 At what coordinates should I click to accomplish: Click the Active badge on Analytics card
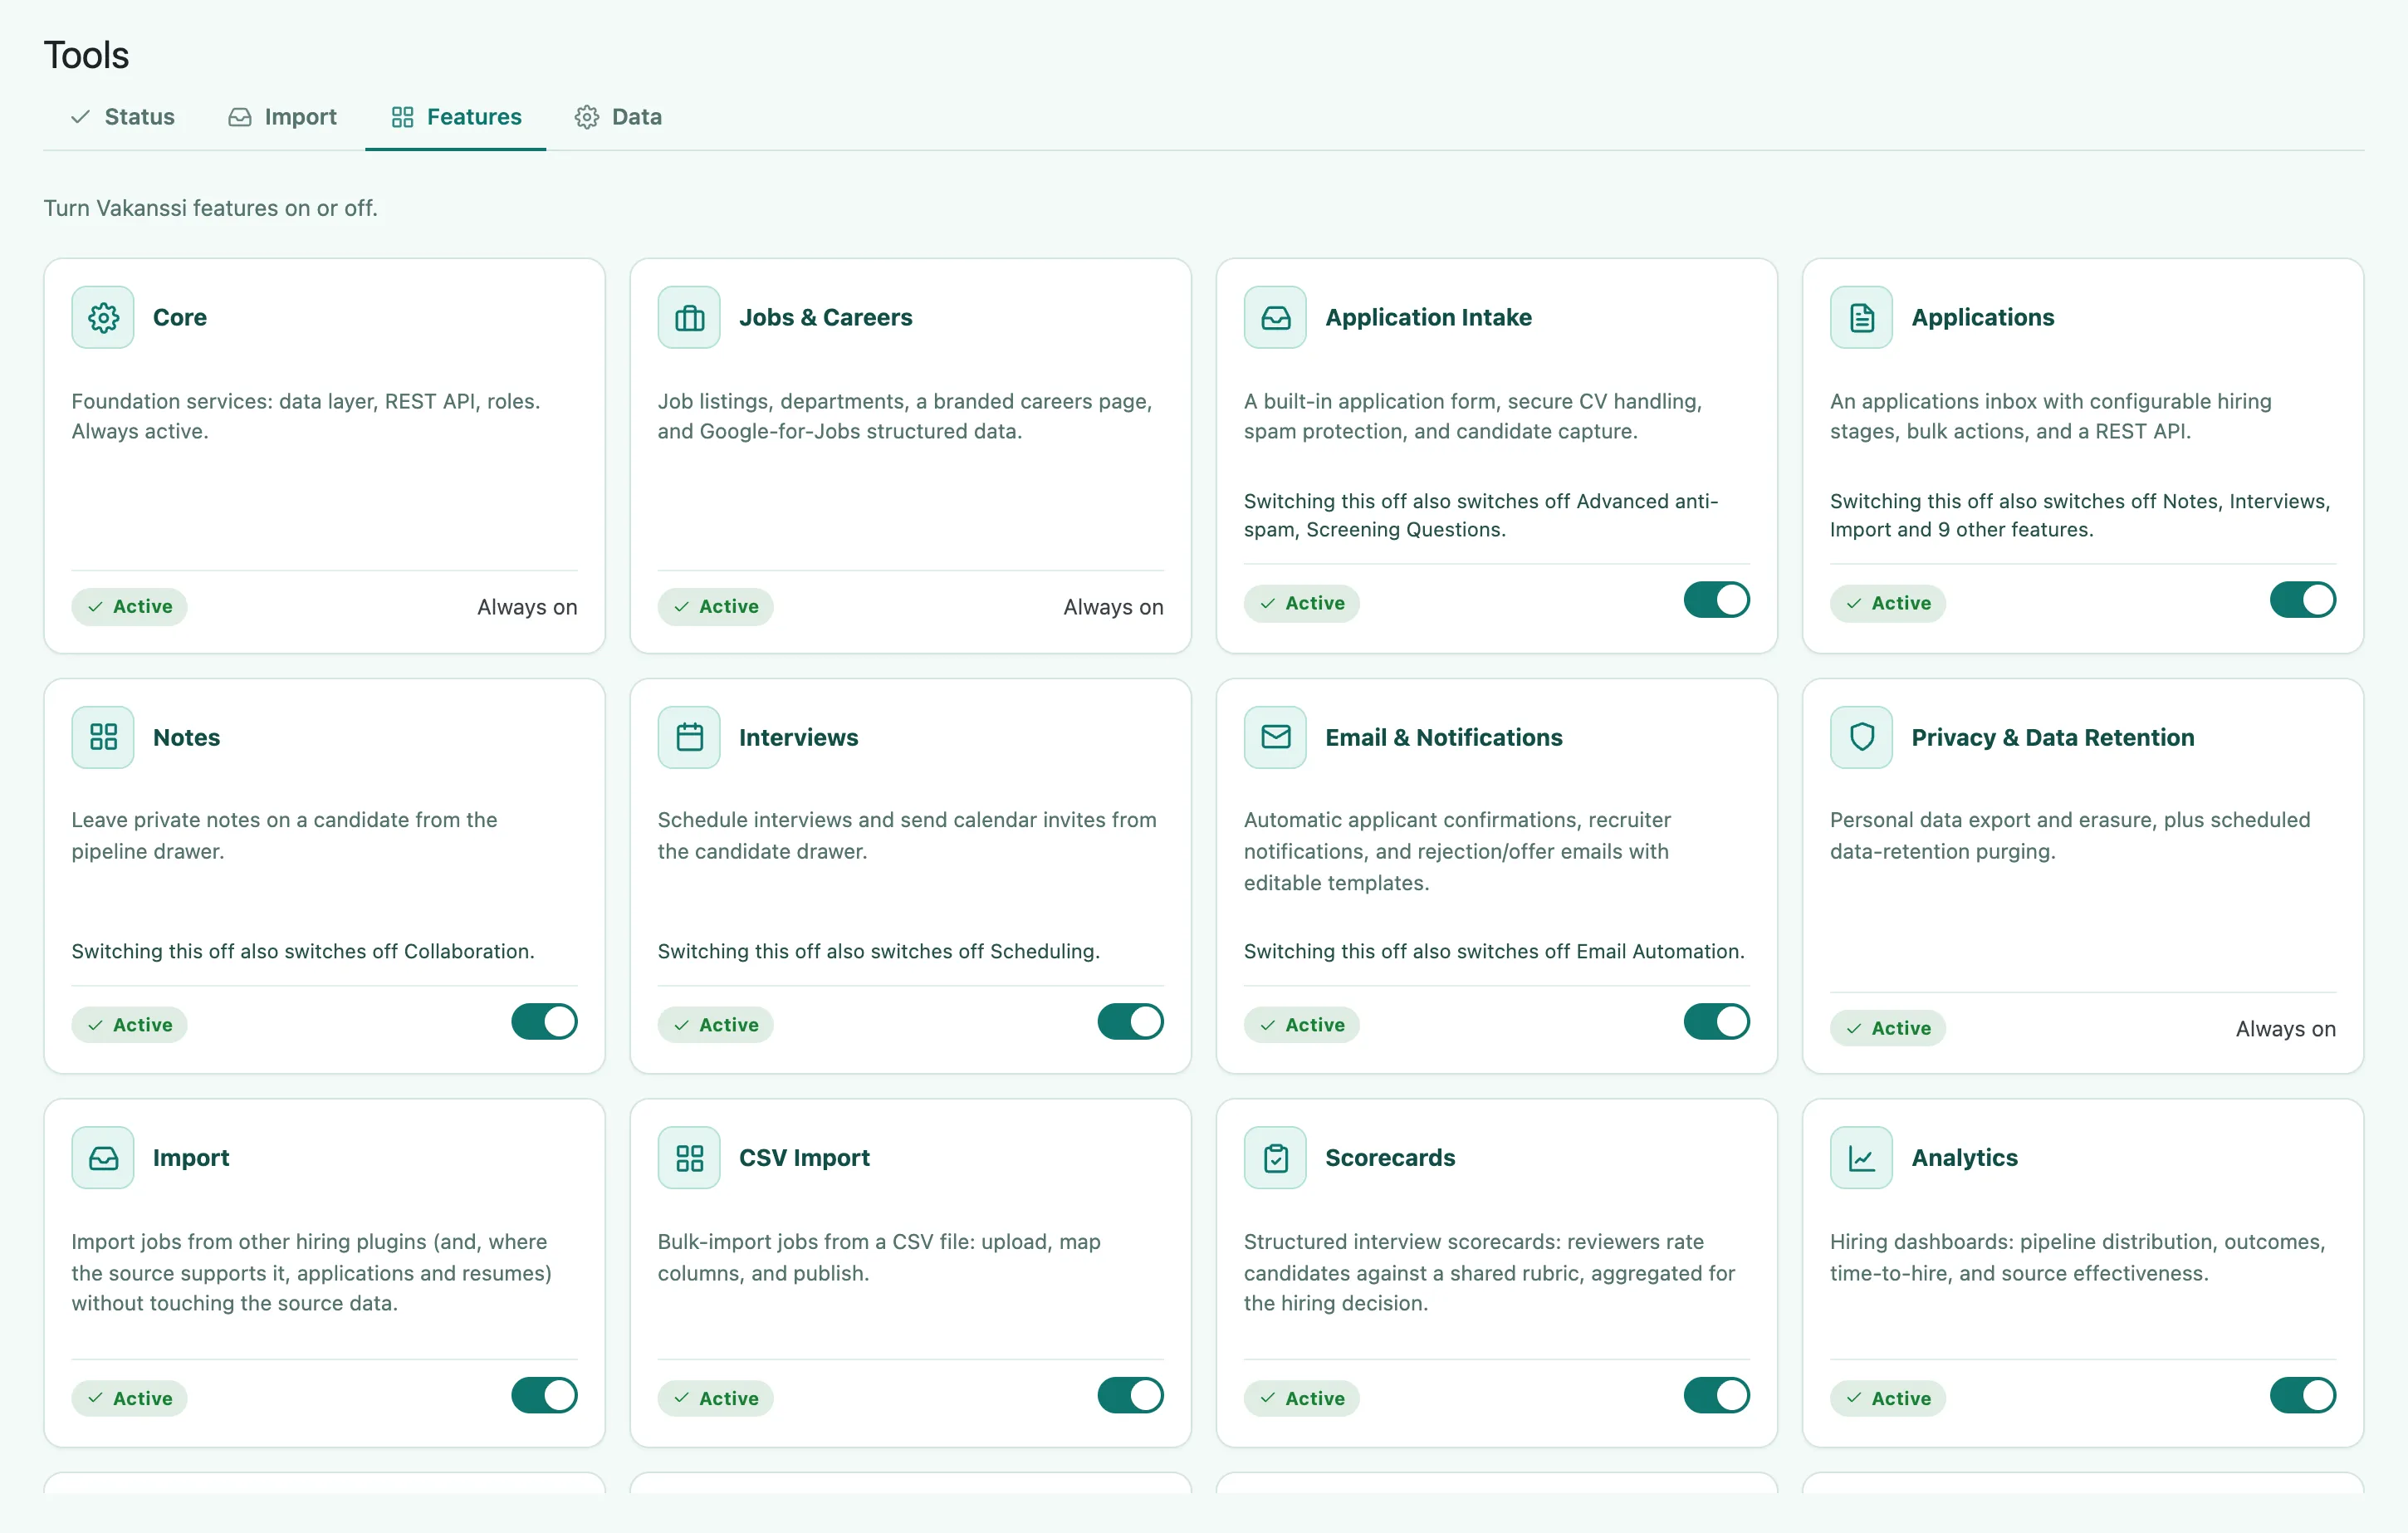click(1887, 1398)
